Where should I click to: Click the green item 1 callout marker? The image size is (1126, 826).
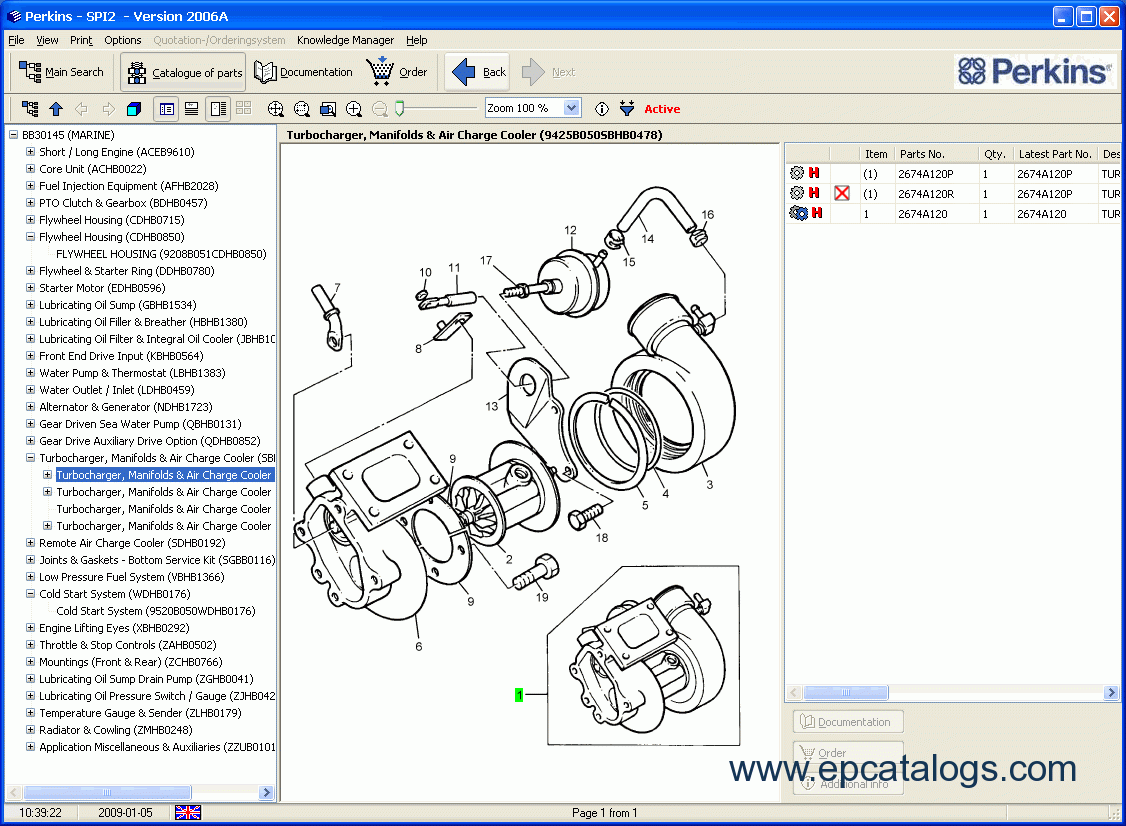click(519, 695)
